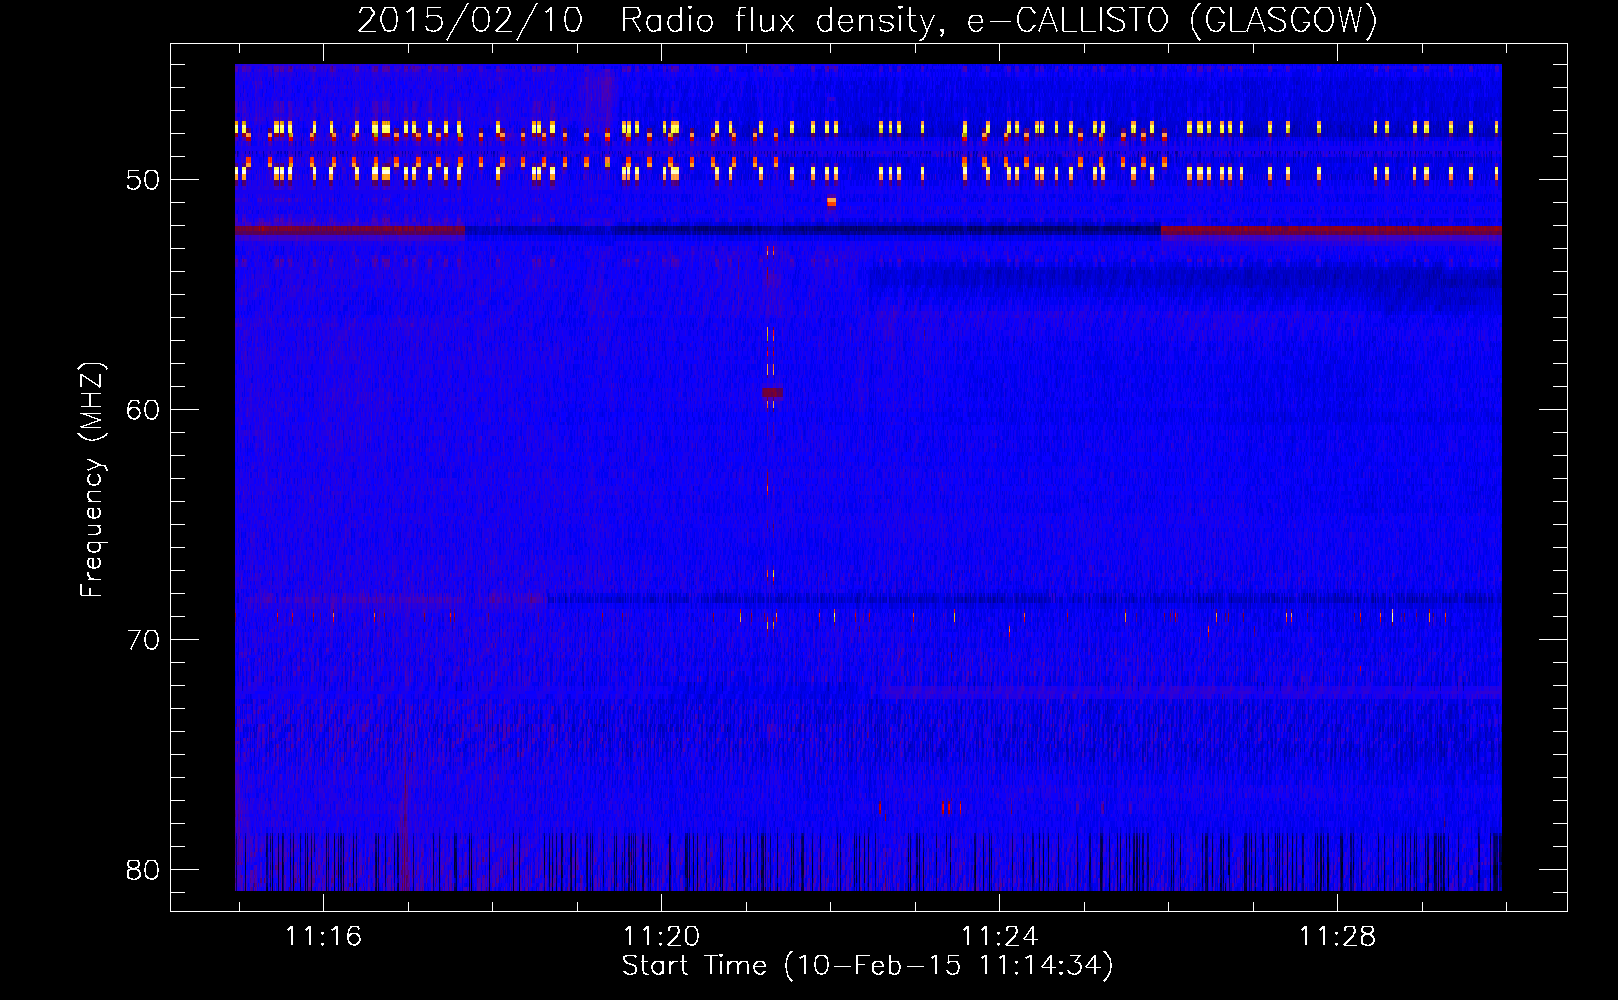
Task: Click the 11:20 time tick label
Action: [661, 937]
